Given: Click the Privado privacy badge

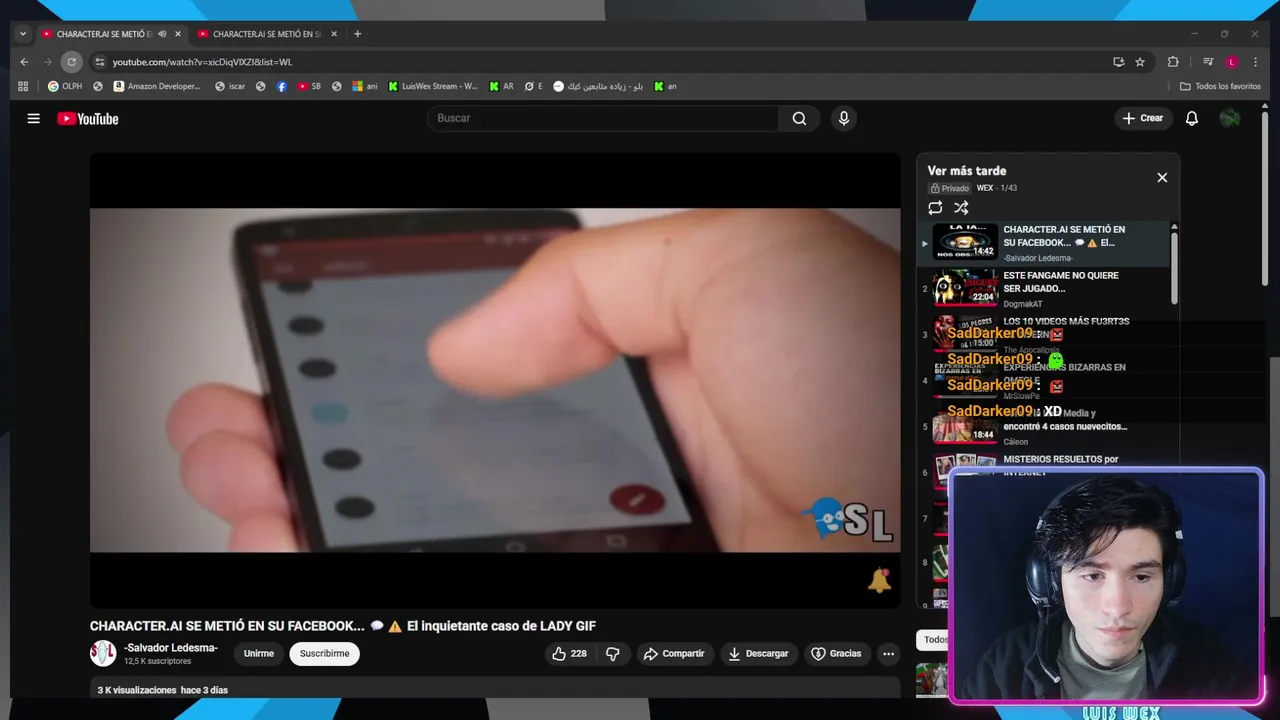Looking at the screenshot, I should click(950, 188).
